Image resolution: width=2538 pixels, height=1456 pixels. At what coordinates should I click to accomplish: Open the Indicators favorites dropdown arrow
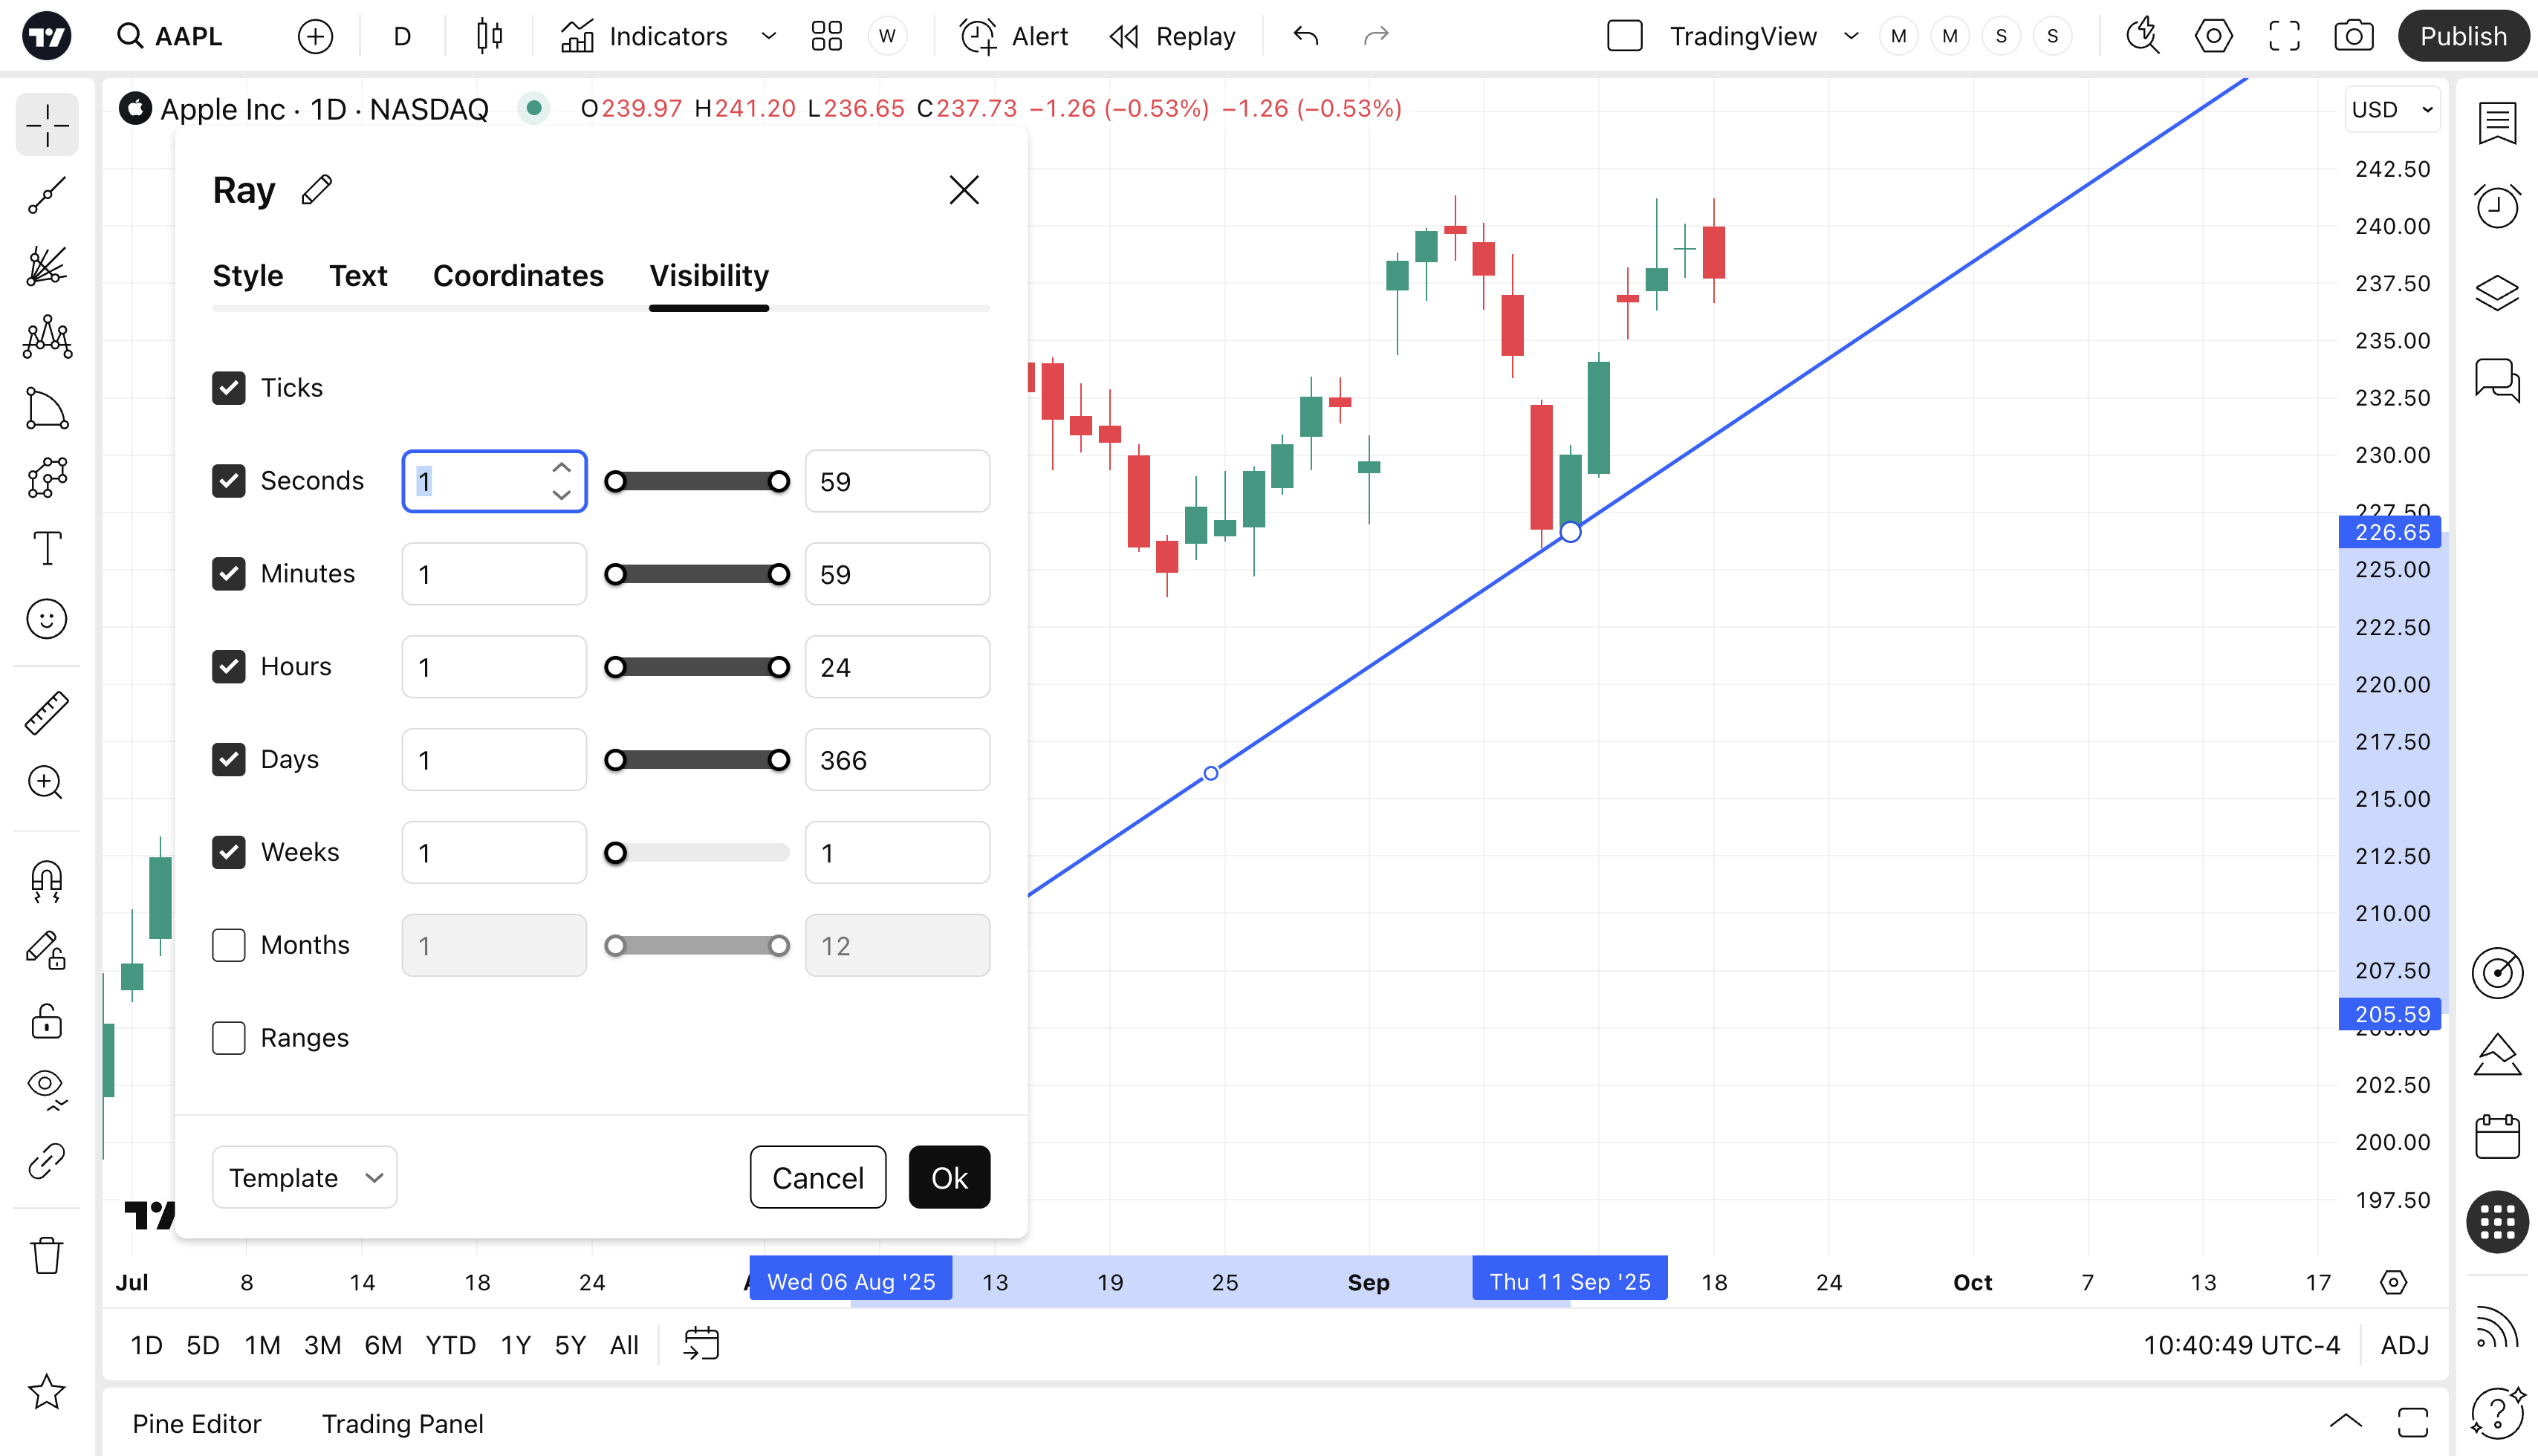tap(768, 37)
